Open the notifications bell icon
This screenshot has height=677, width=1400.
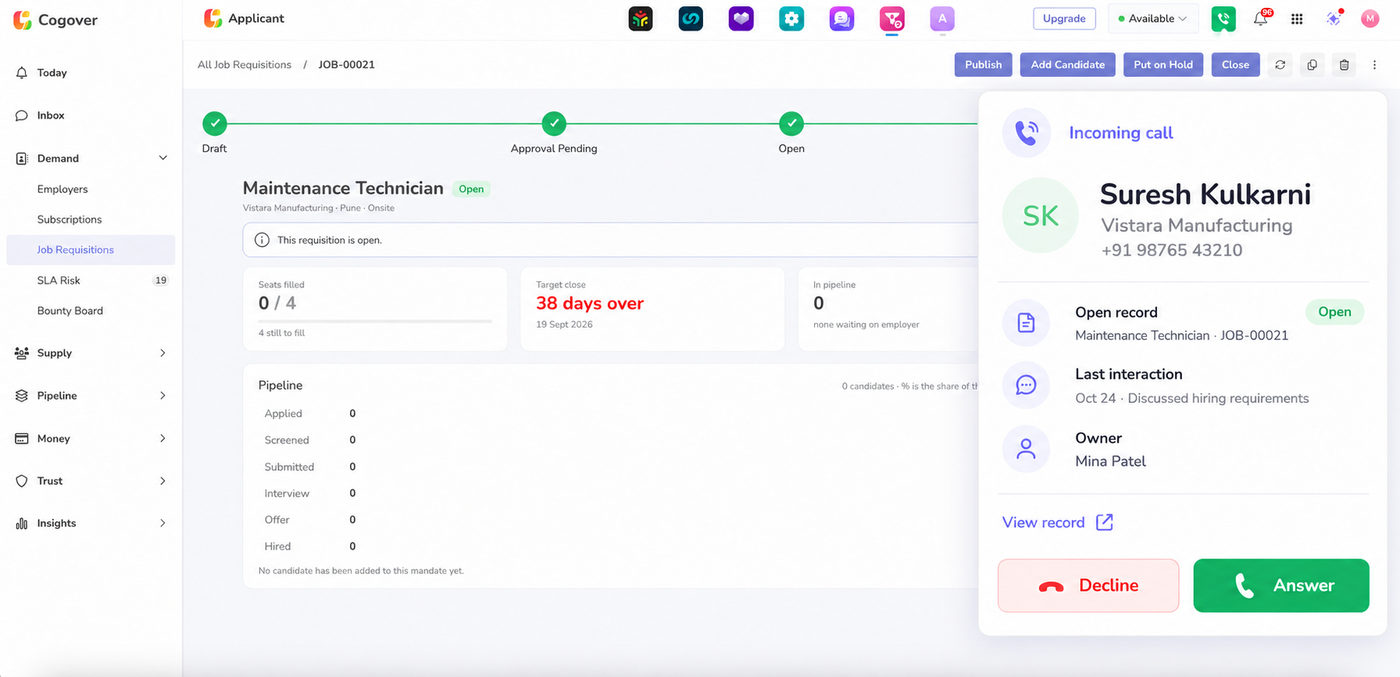[1260, 19]
